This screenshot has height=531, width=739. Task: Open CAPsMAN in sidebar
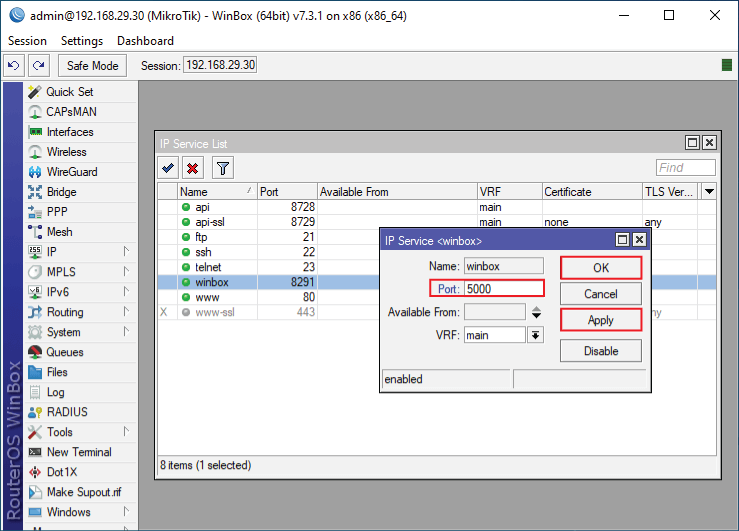tap(80, 112)
